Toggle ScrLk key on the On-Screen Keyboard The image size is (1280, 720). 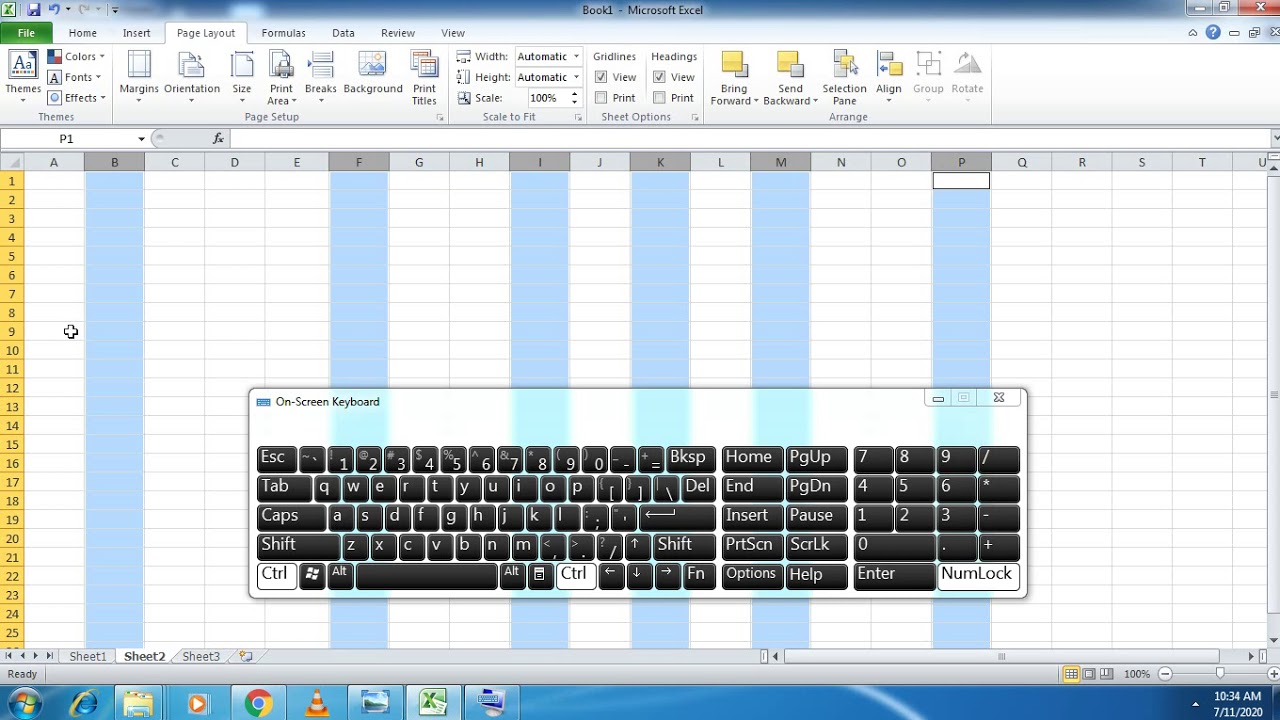click(816, 547)
